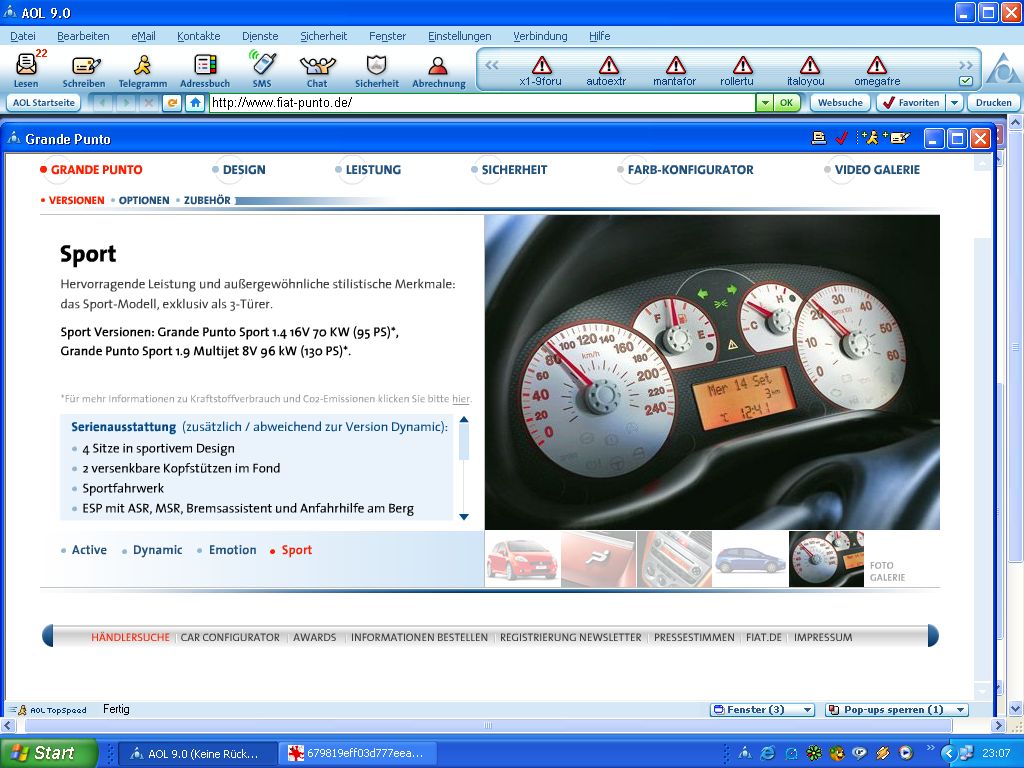
Task: Open the Pop-ups sperren dropdown
Action: (x=896, y=710)
